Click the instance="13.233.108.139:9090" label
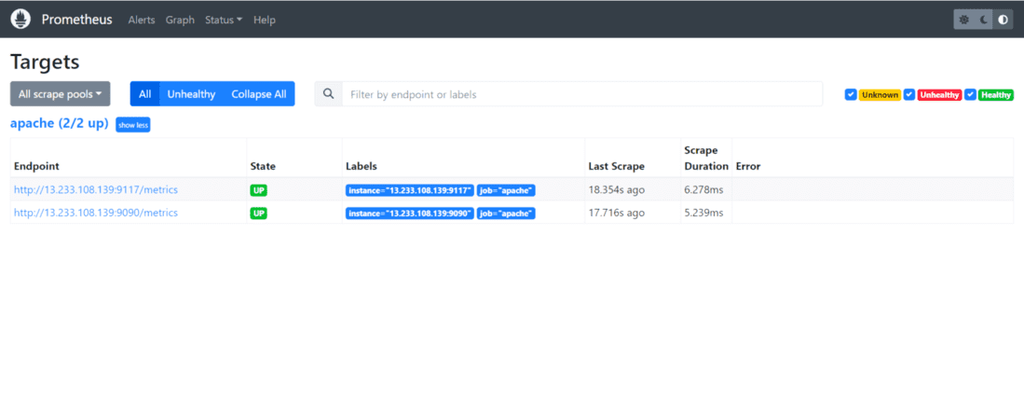 pos(409,214)
